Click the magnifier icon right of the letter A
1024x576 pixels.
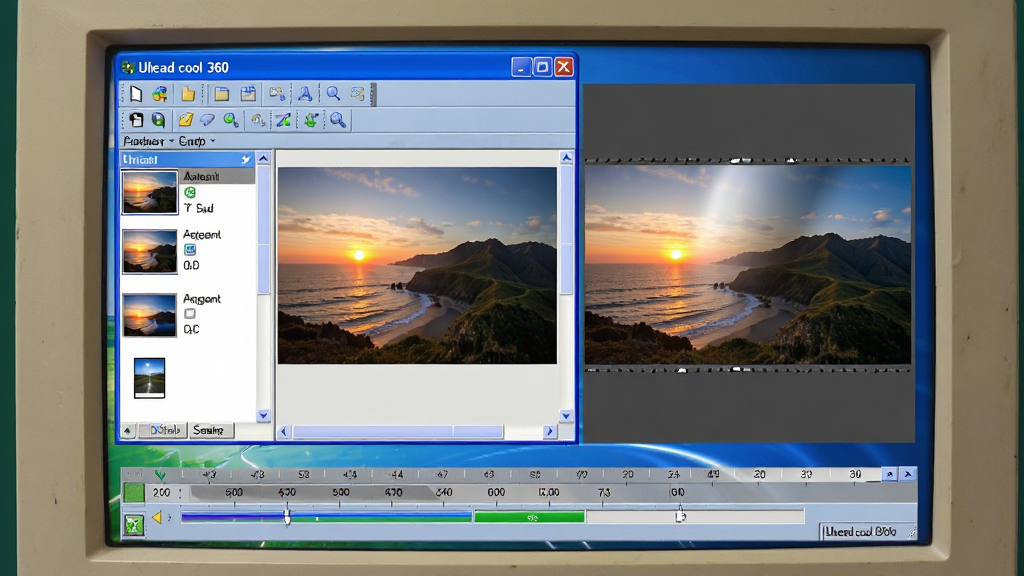333,94
